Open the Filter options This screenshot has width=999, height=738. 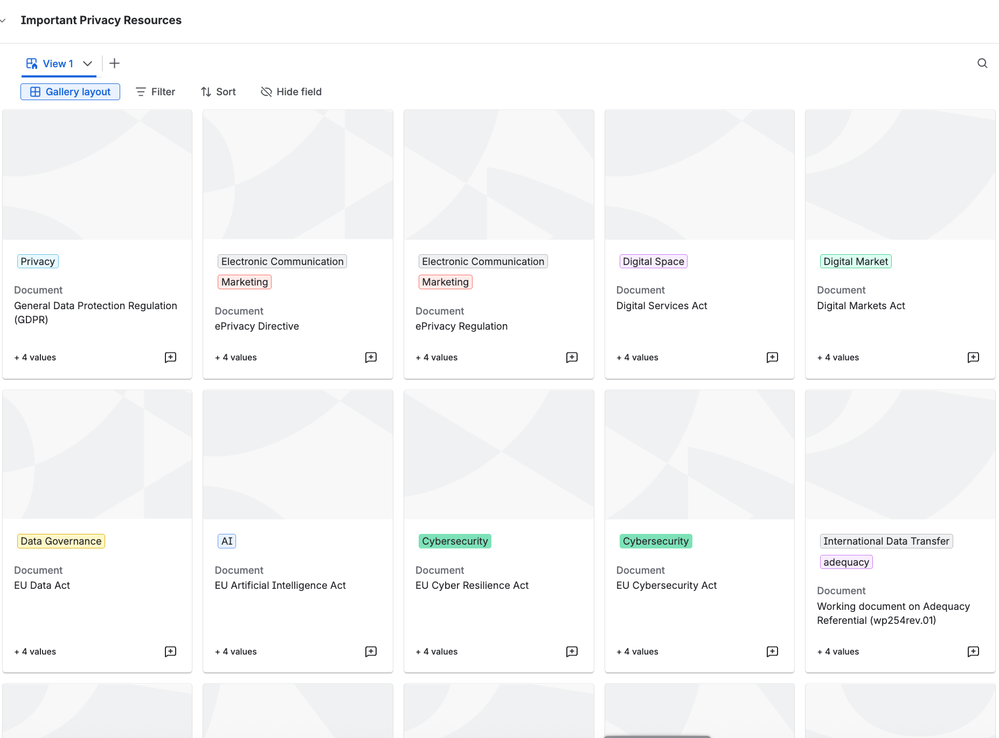click(155, 92)
